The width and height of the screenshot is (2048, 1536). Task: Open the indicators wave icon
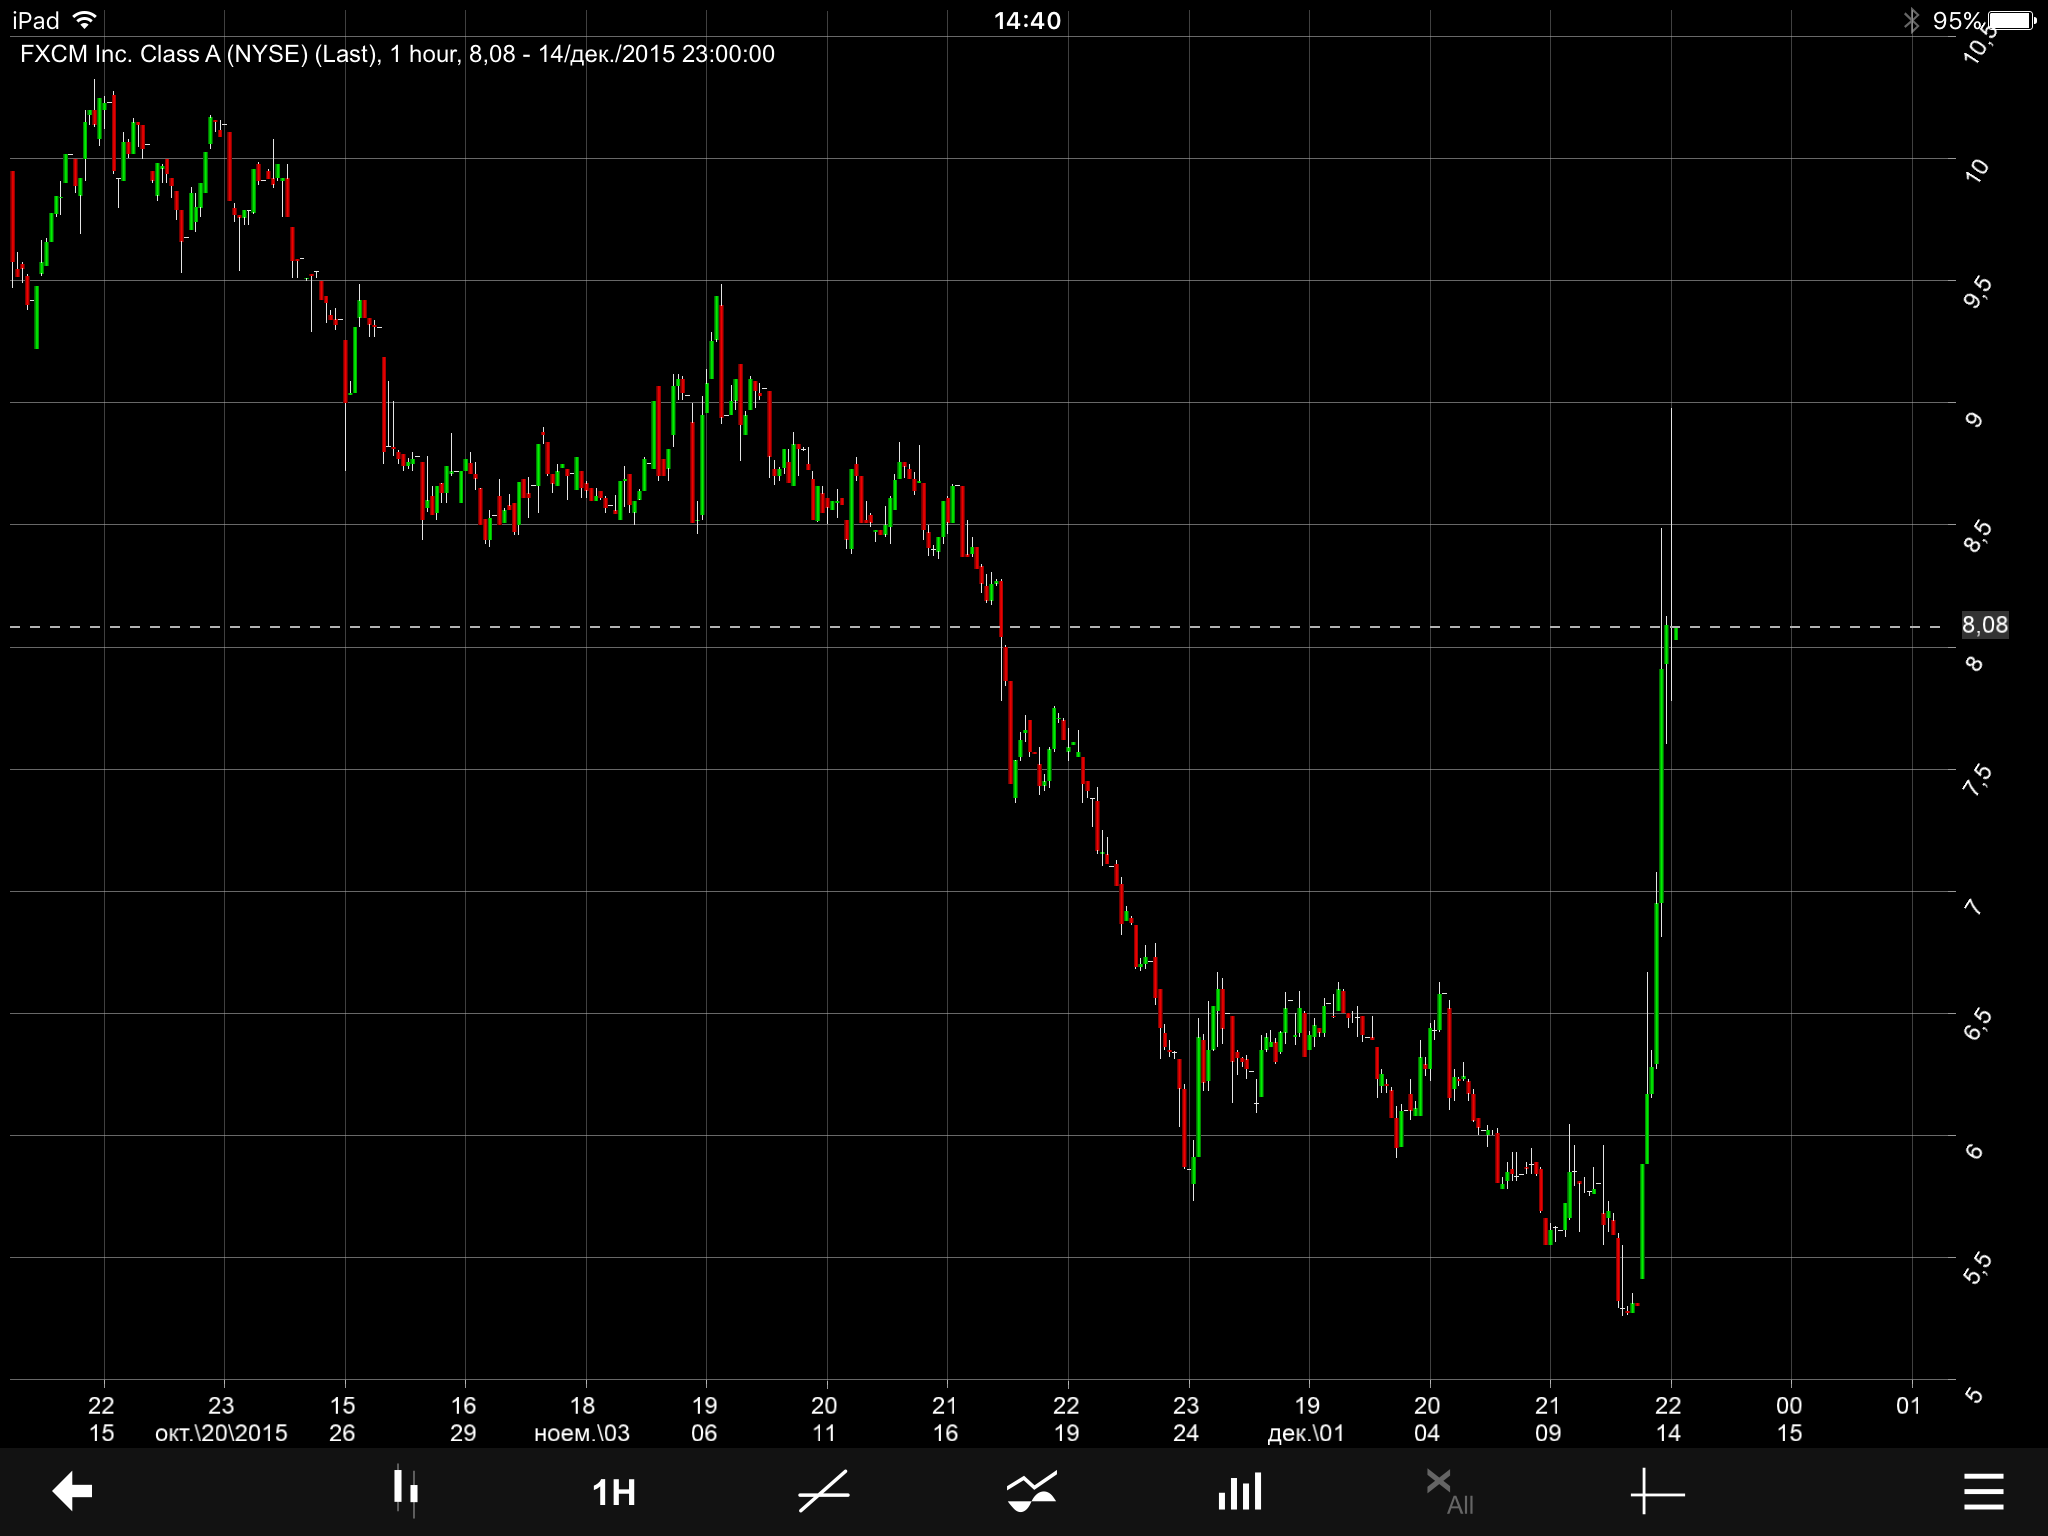[x=1031, y=1491]
